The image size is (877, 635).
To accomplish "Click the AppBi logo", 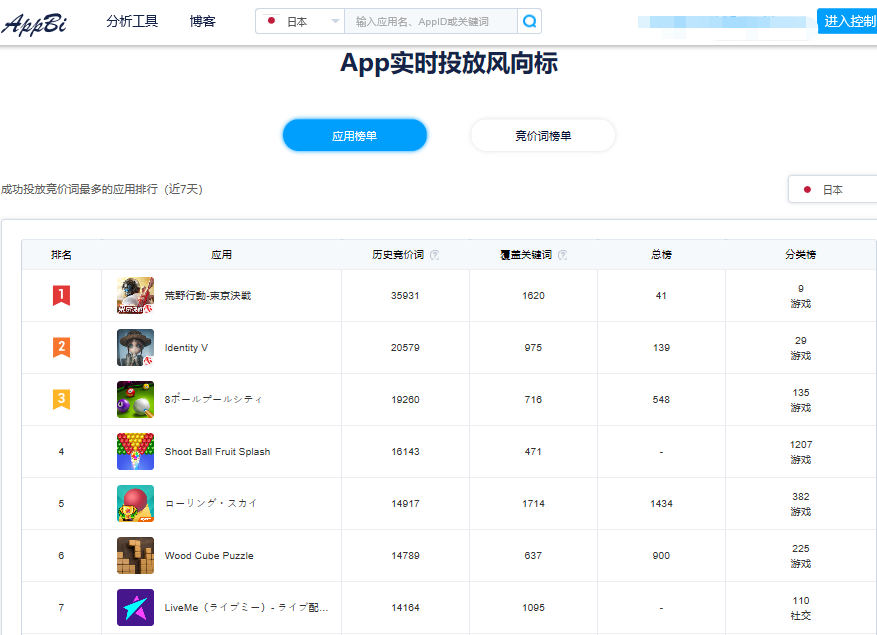I will [x=36, y=20].
